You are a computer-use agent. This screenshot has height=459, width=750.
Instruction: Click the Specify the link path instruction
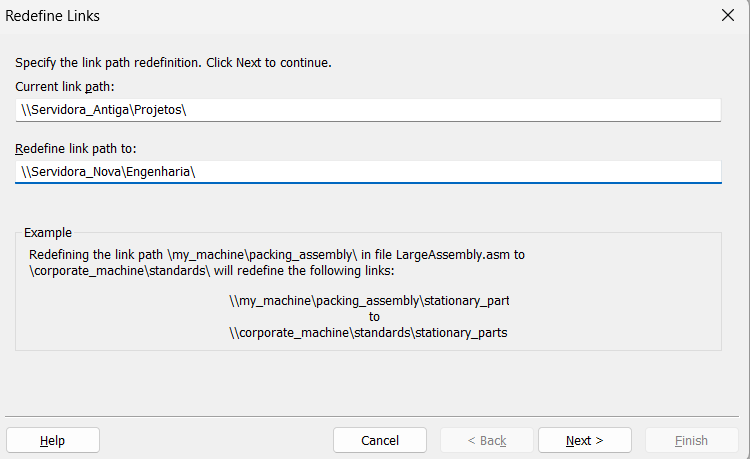tap(173, 63)
